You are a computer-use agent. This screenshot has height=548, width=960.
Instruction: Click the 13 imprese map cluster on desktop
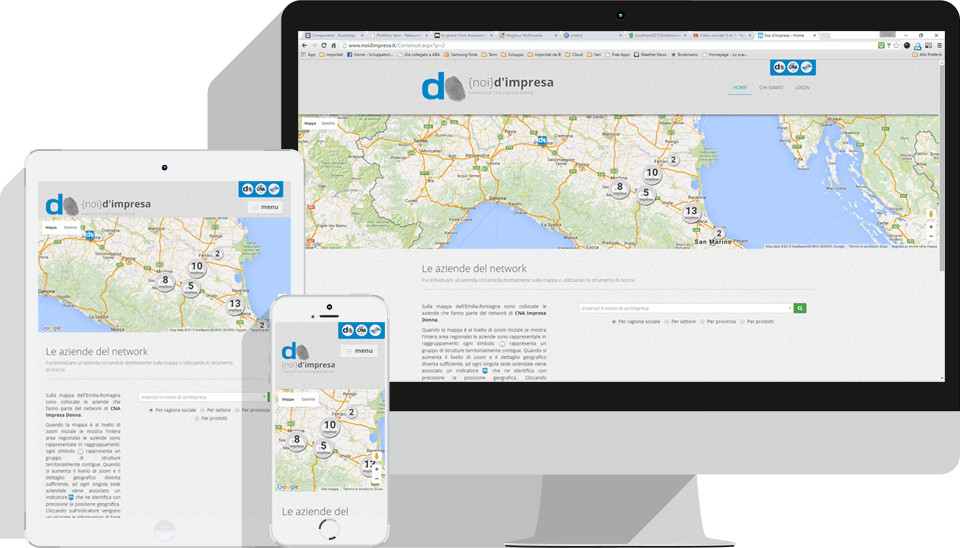point(692,211)
